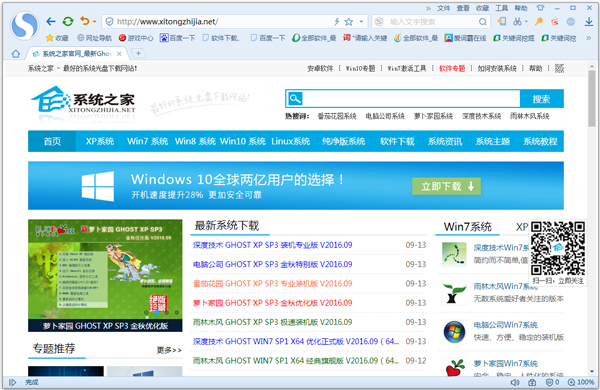The height and width of the screenshot is (390, 600).
Task: Close the 系统之家官网 tab
Action: (119, 54)
